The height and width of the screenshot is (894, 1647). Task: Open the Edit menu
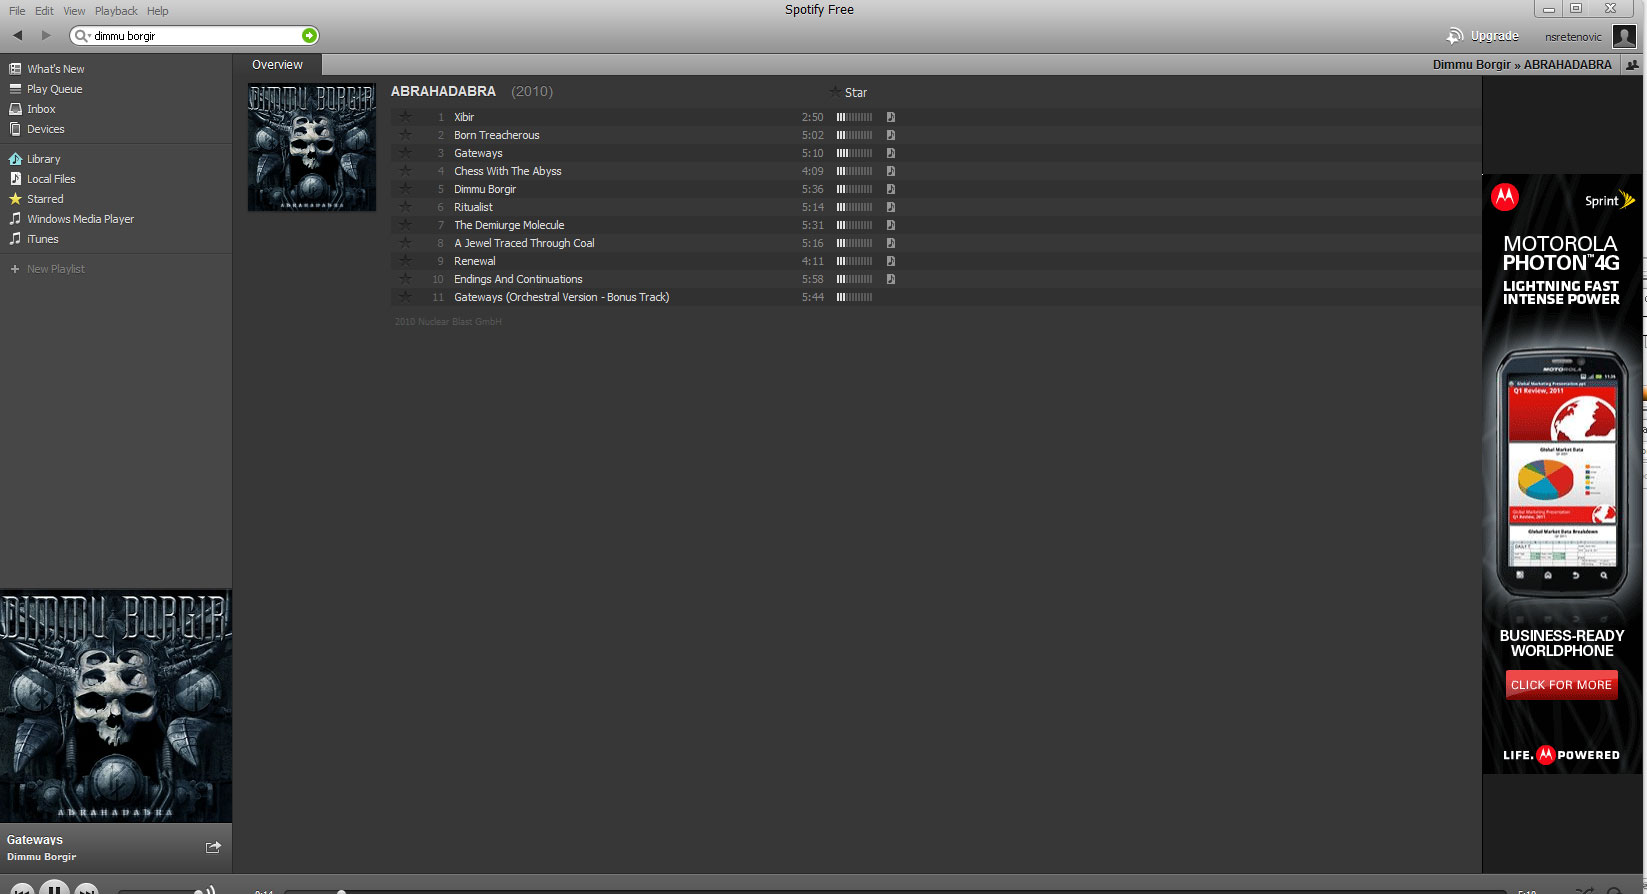point(44,11)
